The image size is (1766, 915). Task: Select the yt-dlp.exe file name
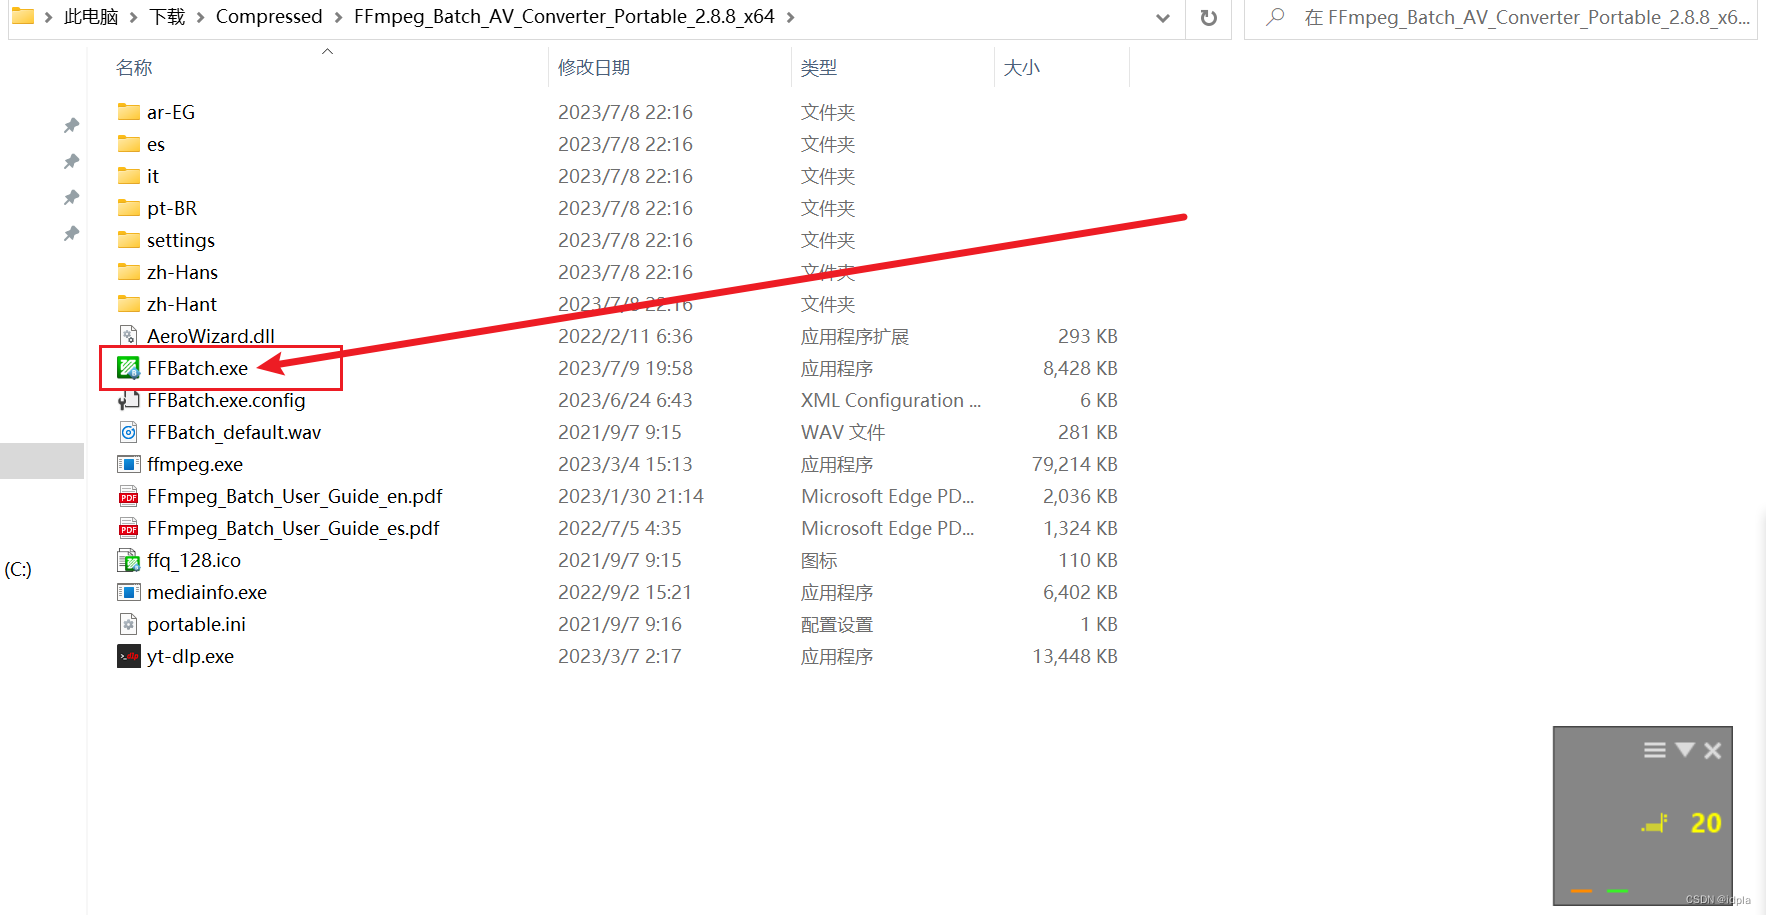tap(190, 656)
